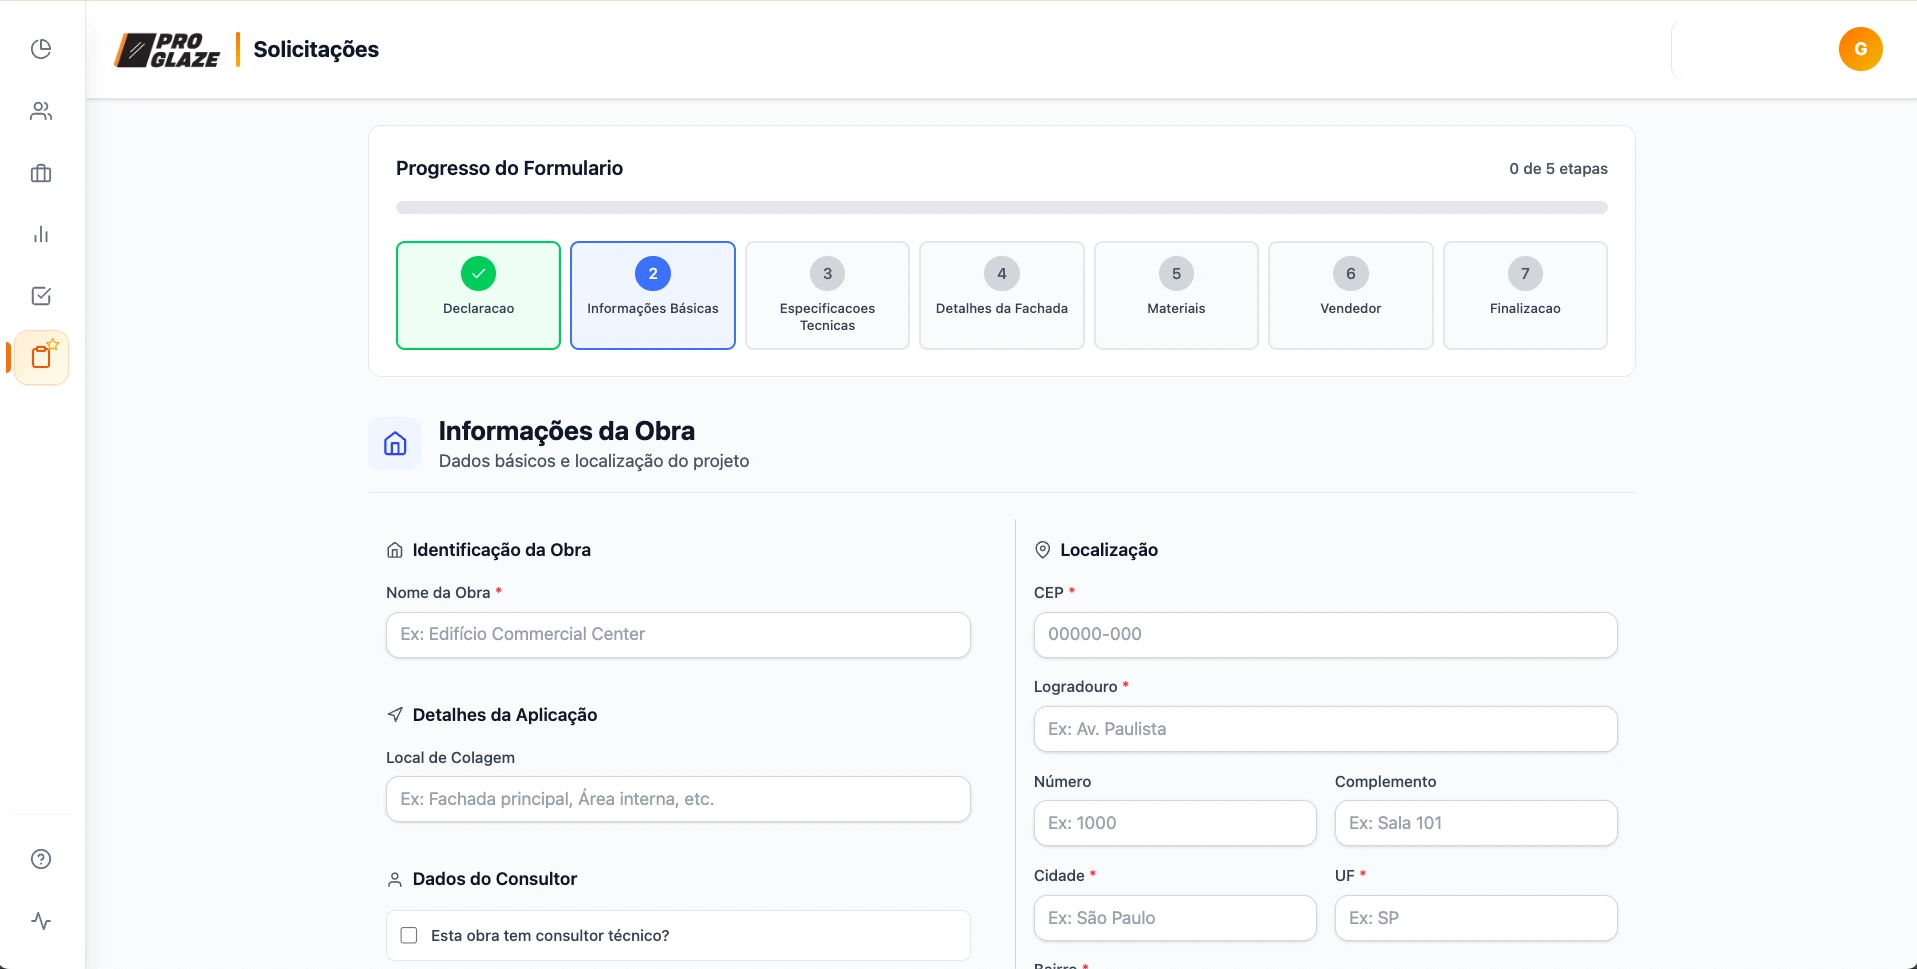Screen dimensions: 1917x969
Task: Focus the UF input field
Action: tap(1476, 918)
